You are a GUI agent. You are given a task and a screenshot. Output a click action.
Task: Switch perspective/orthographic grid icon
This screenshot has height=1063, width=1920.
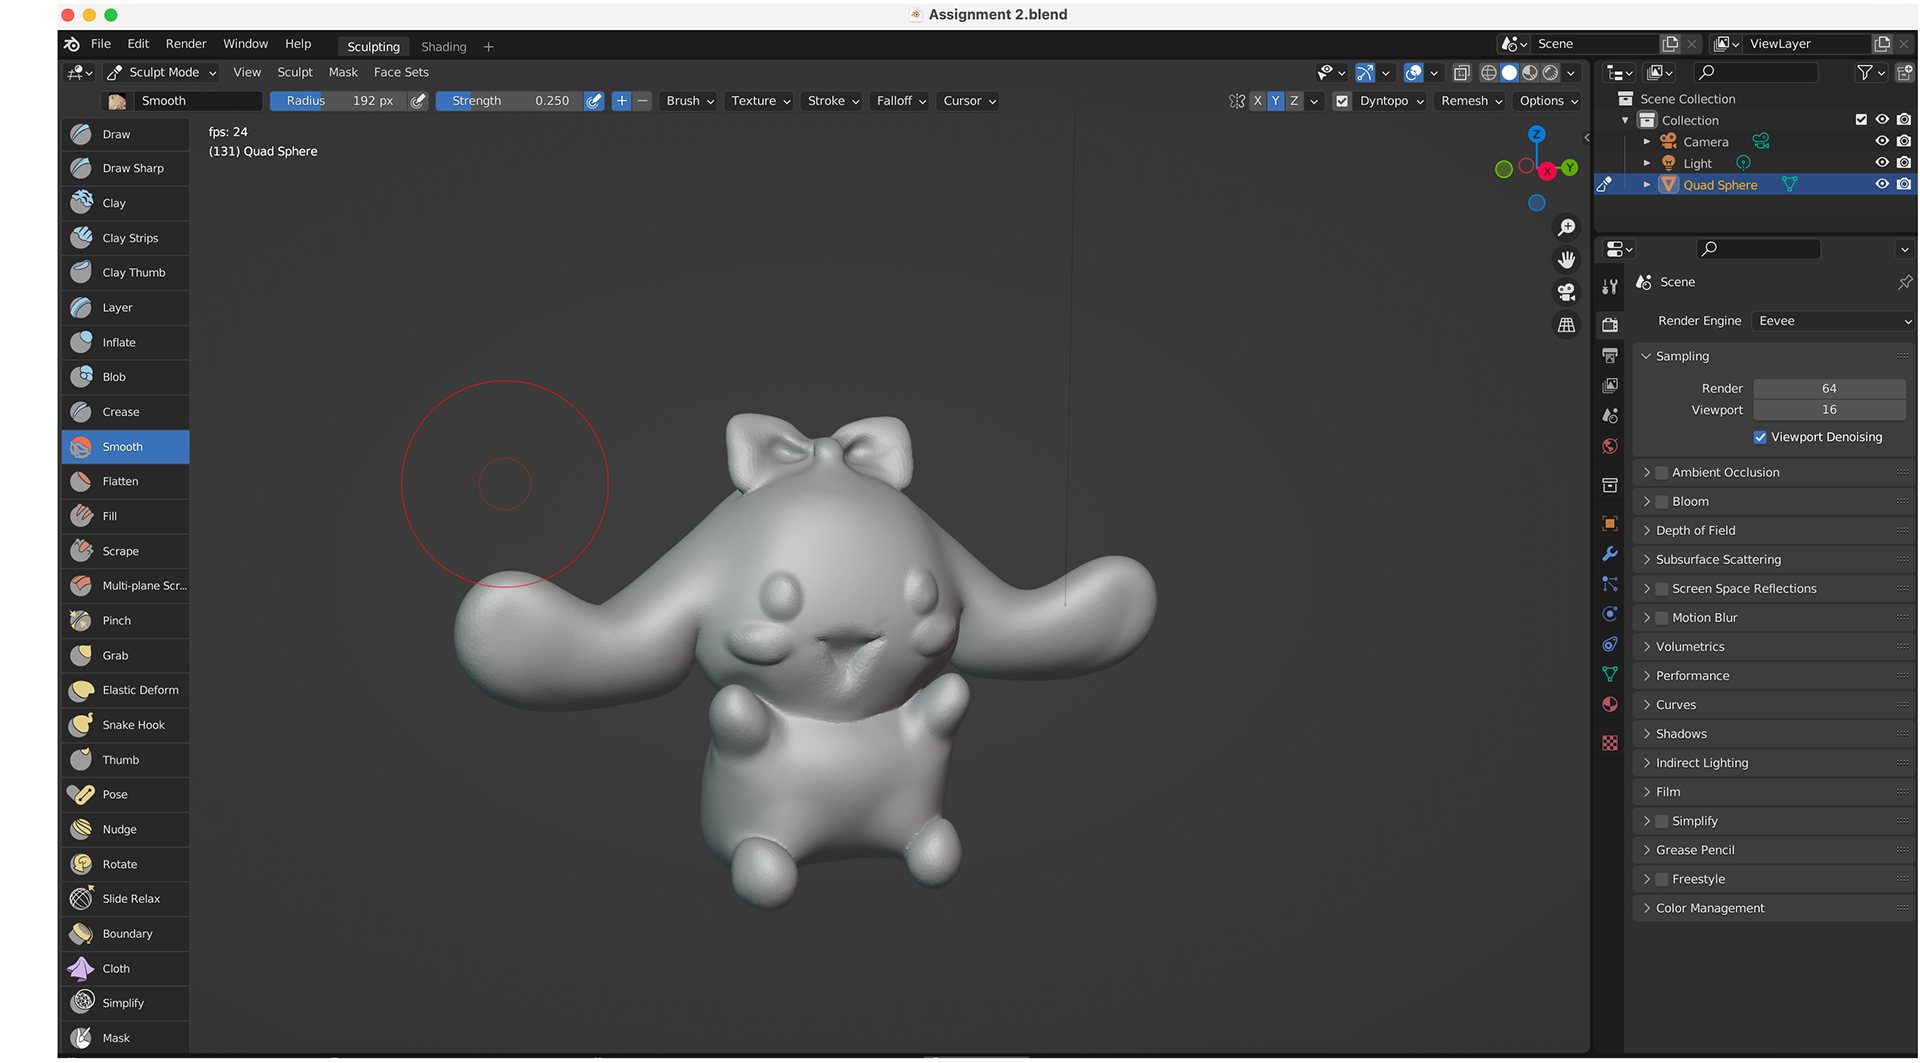pos(1566,325)
